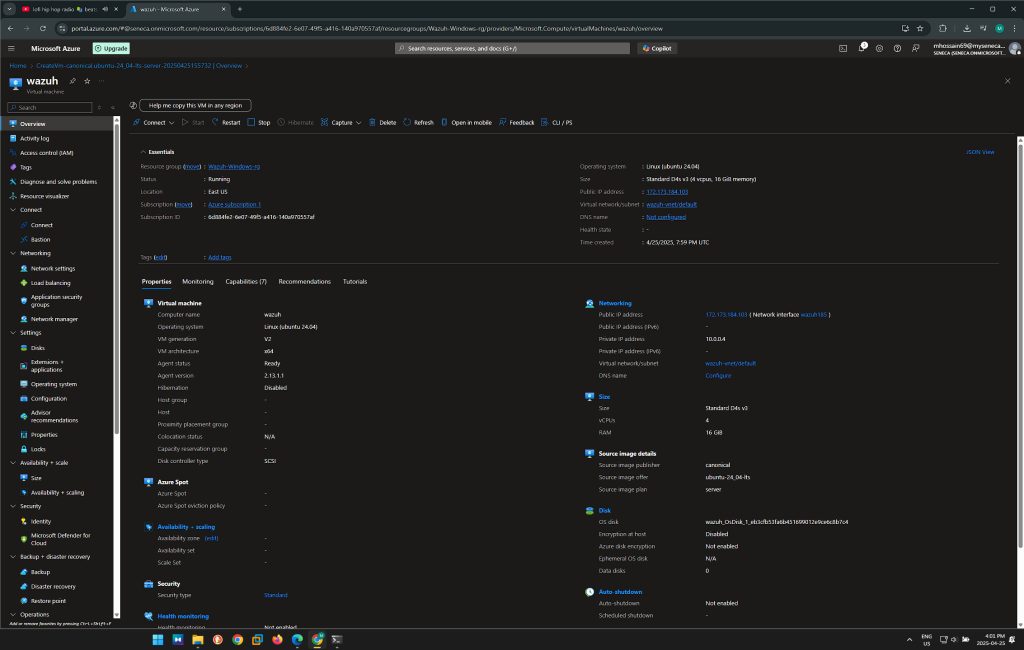Refresh the VM overview
Viewport: 1024px width, 650px height.
point(419,122)
